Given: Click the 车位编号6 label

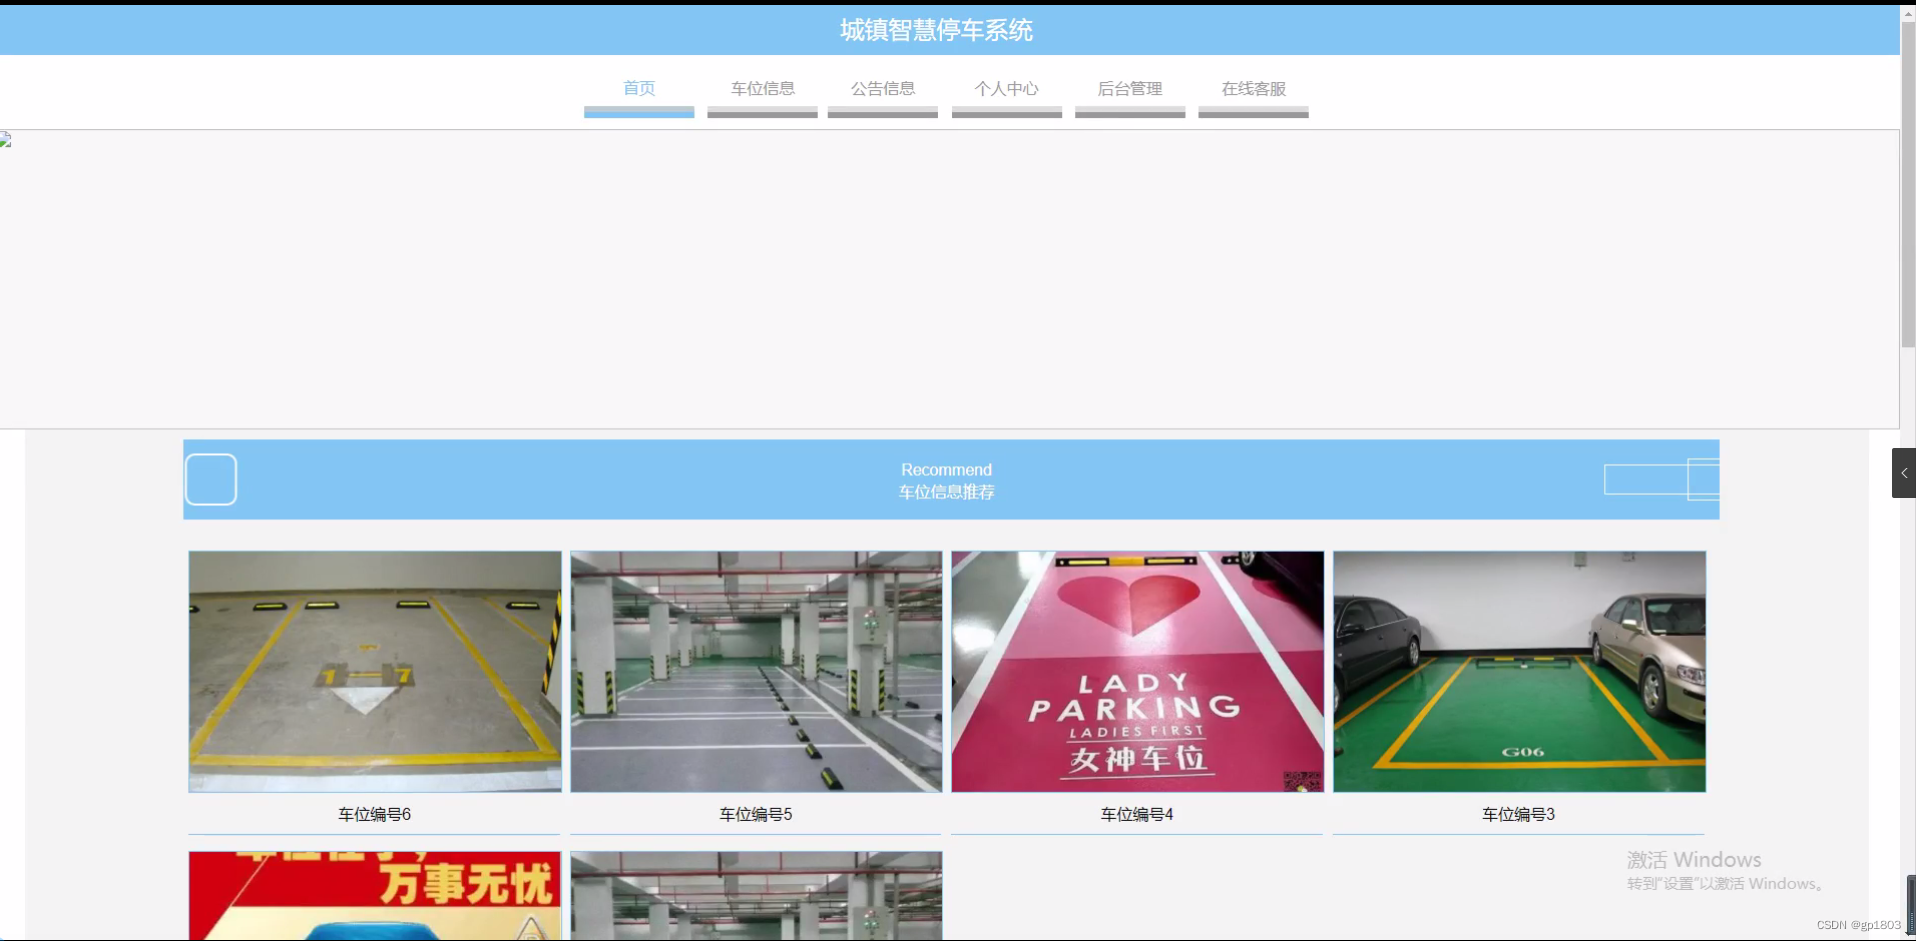Looking at the screenshot, I should (375, 815).
